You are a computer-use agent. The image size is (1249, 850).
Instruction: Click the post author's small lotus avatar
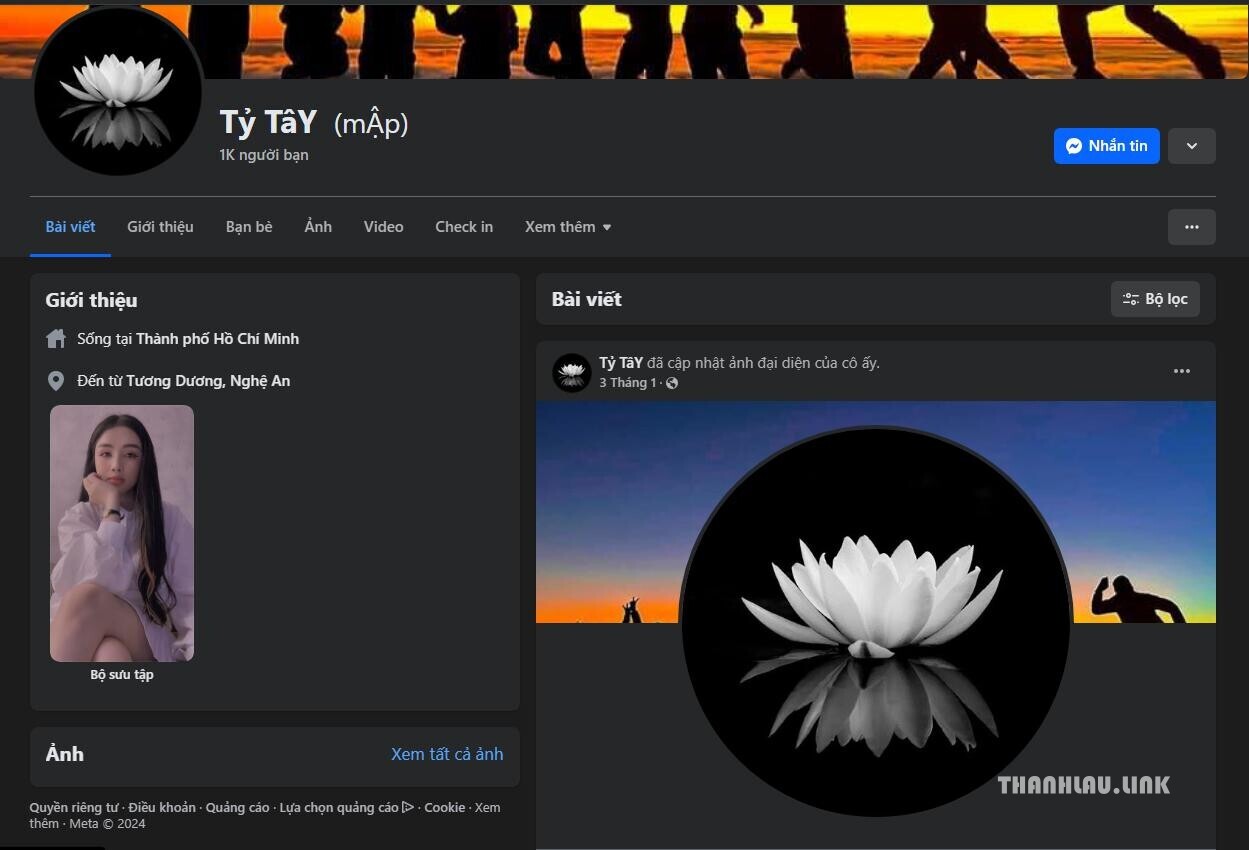[572, 372]
